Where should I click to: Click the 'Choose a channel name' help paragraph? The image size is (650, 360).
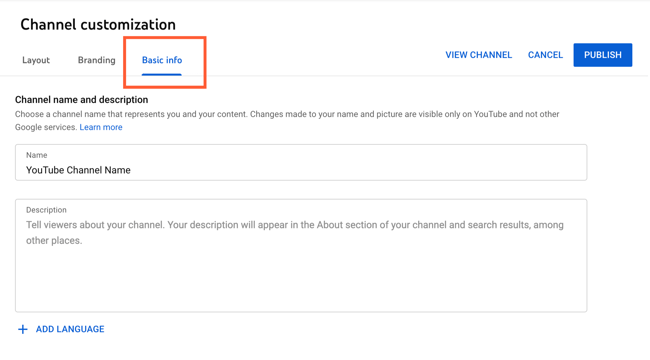287,121
